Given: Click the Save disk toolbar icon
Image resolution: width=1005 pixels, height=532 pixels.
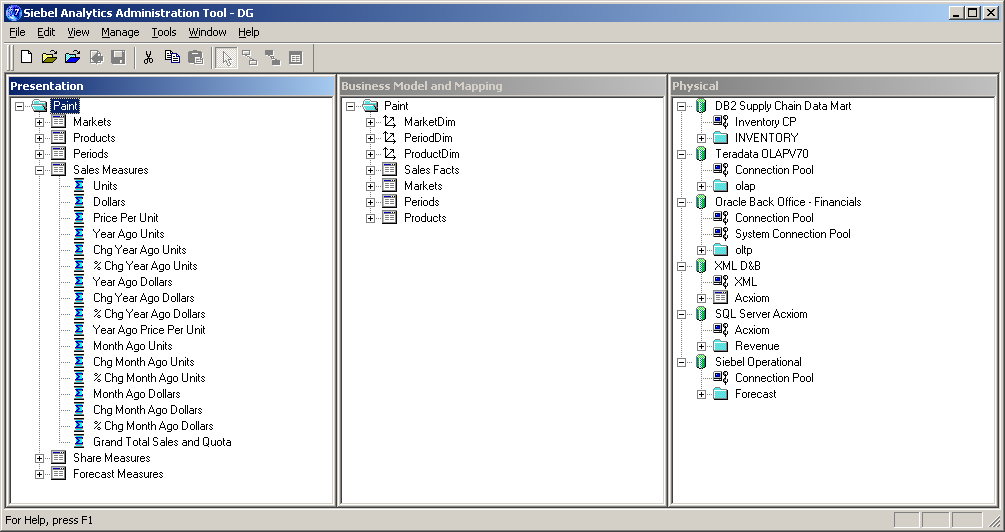Looking at the screenshot, I should 118,58.
